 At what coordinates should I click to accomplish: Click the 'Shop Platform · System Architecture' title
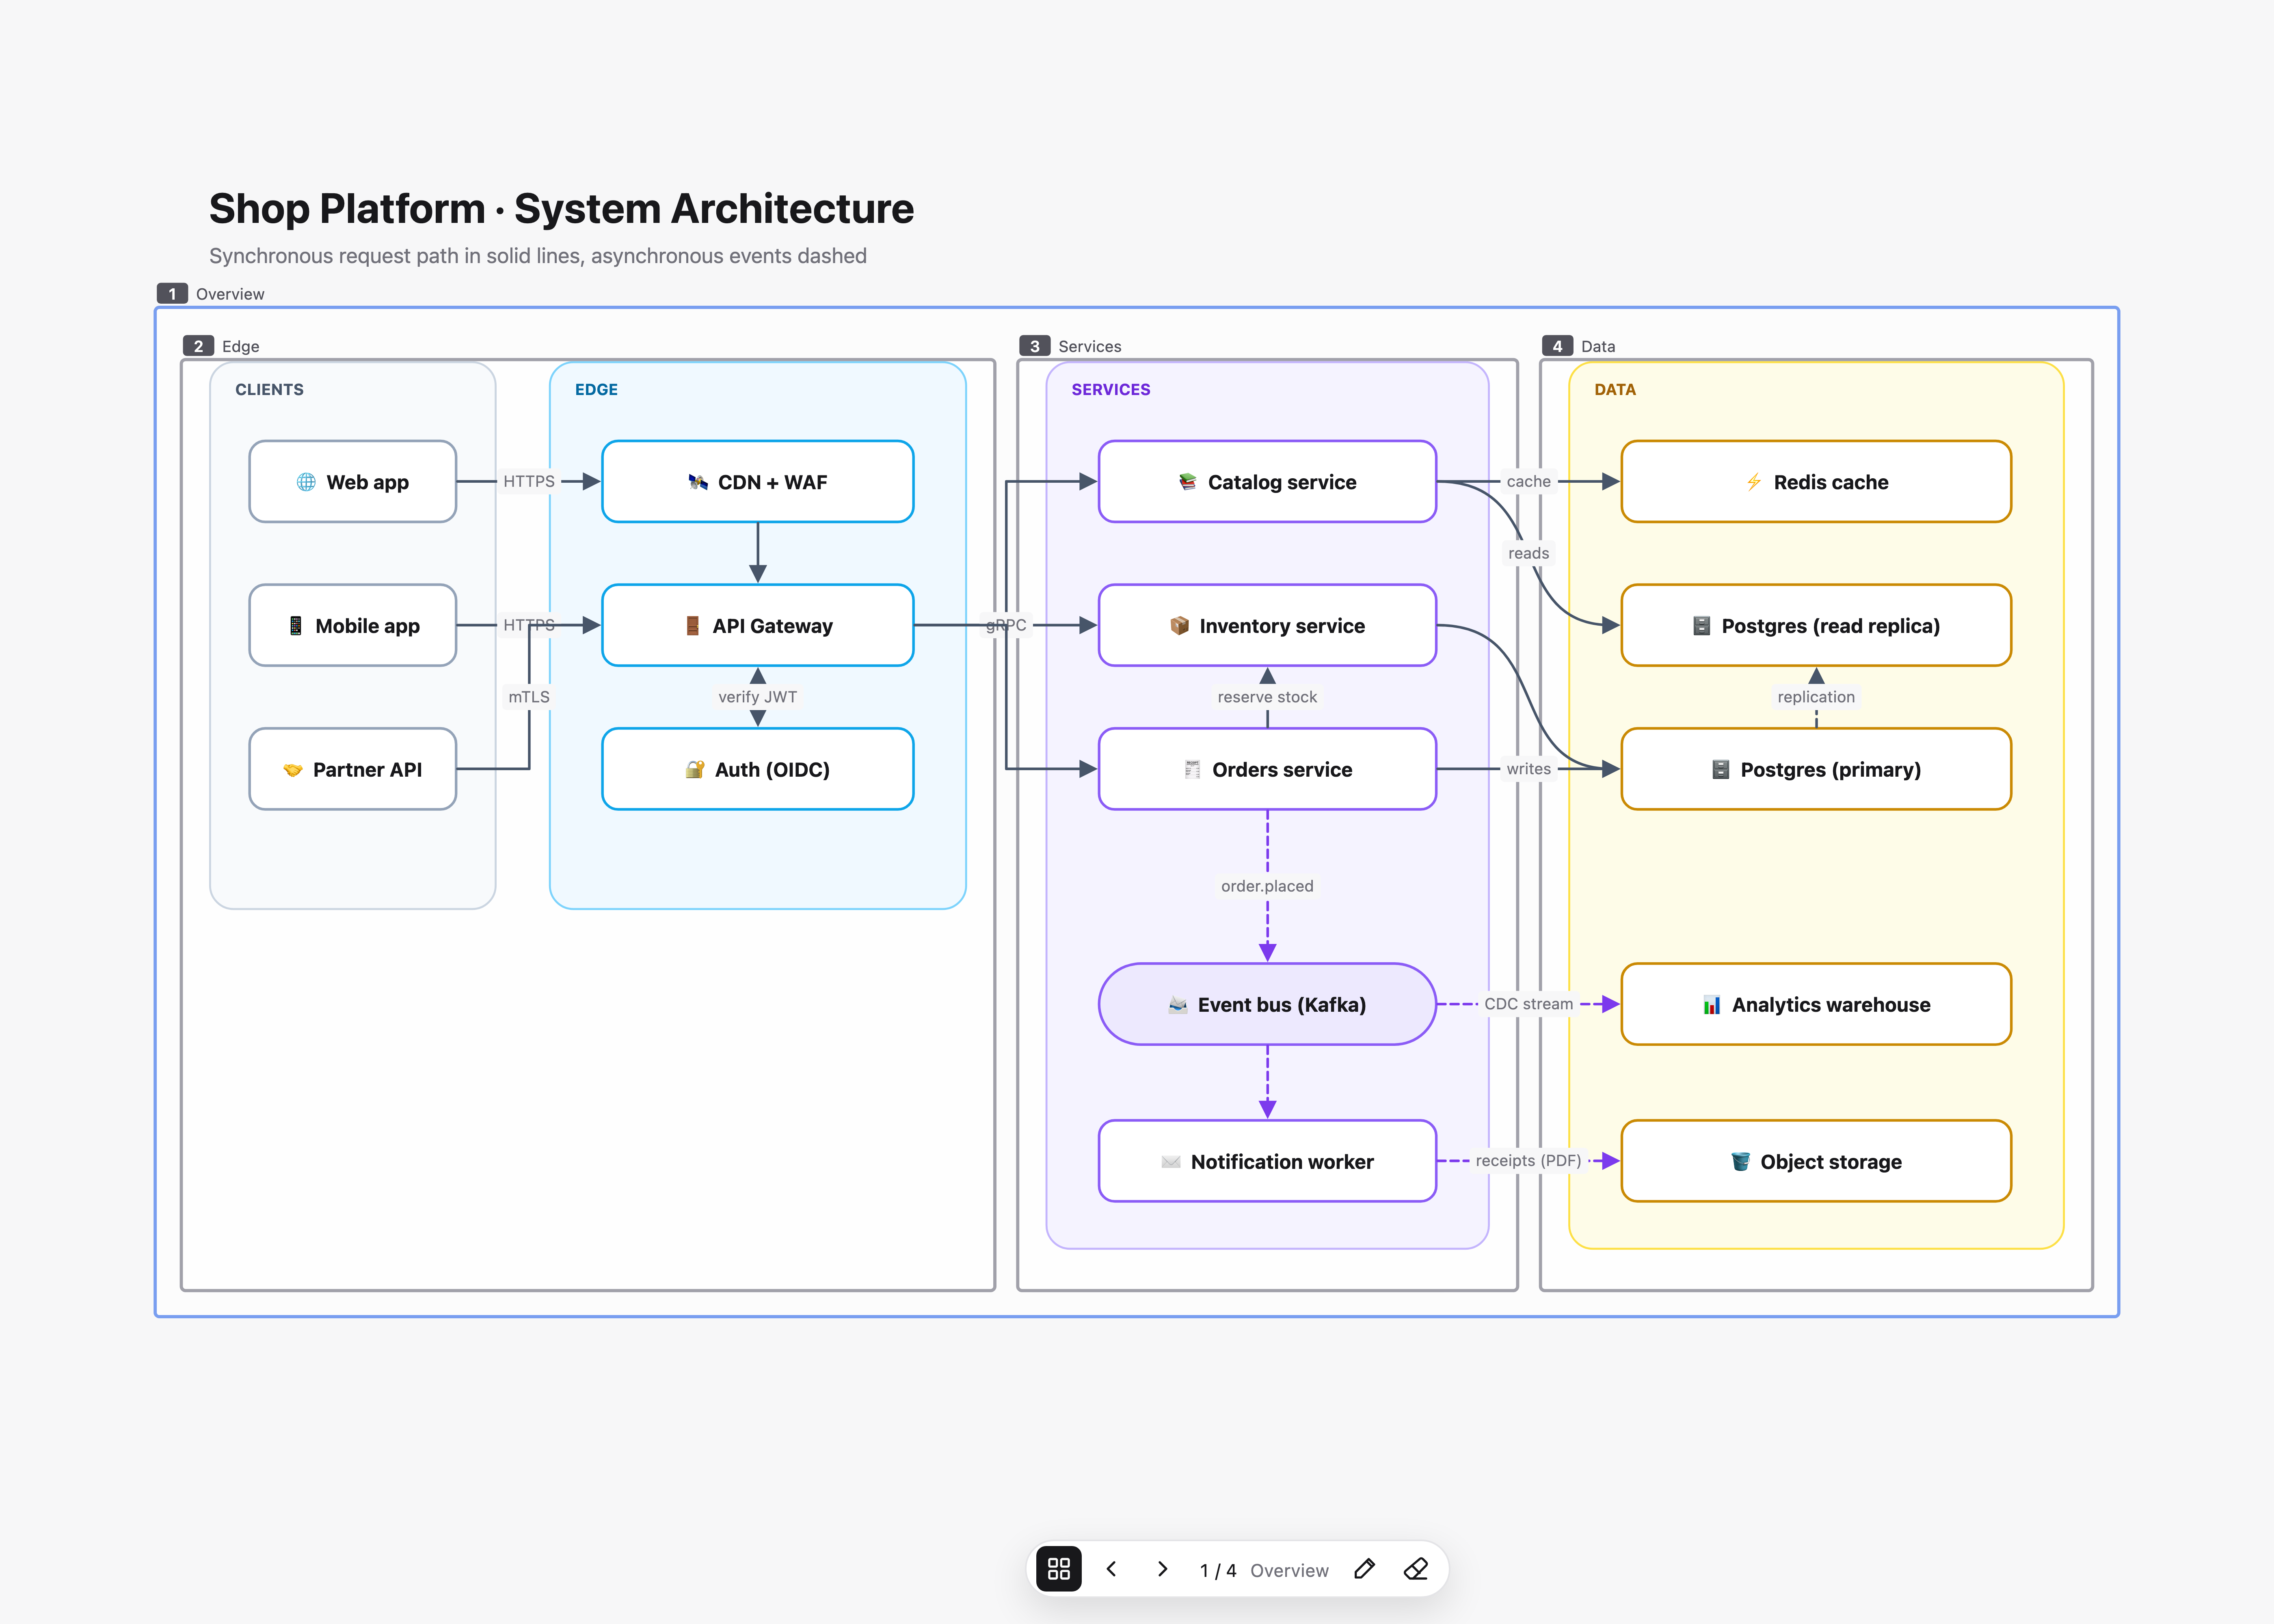pyautogui.click(x=561, y=209)
